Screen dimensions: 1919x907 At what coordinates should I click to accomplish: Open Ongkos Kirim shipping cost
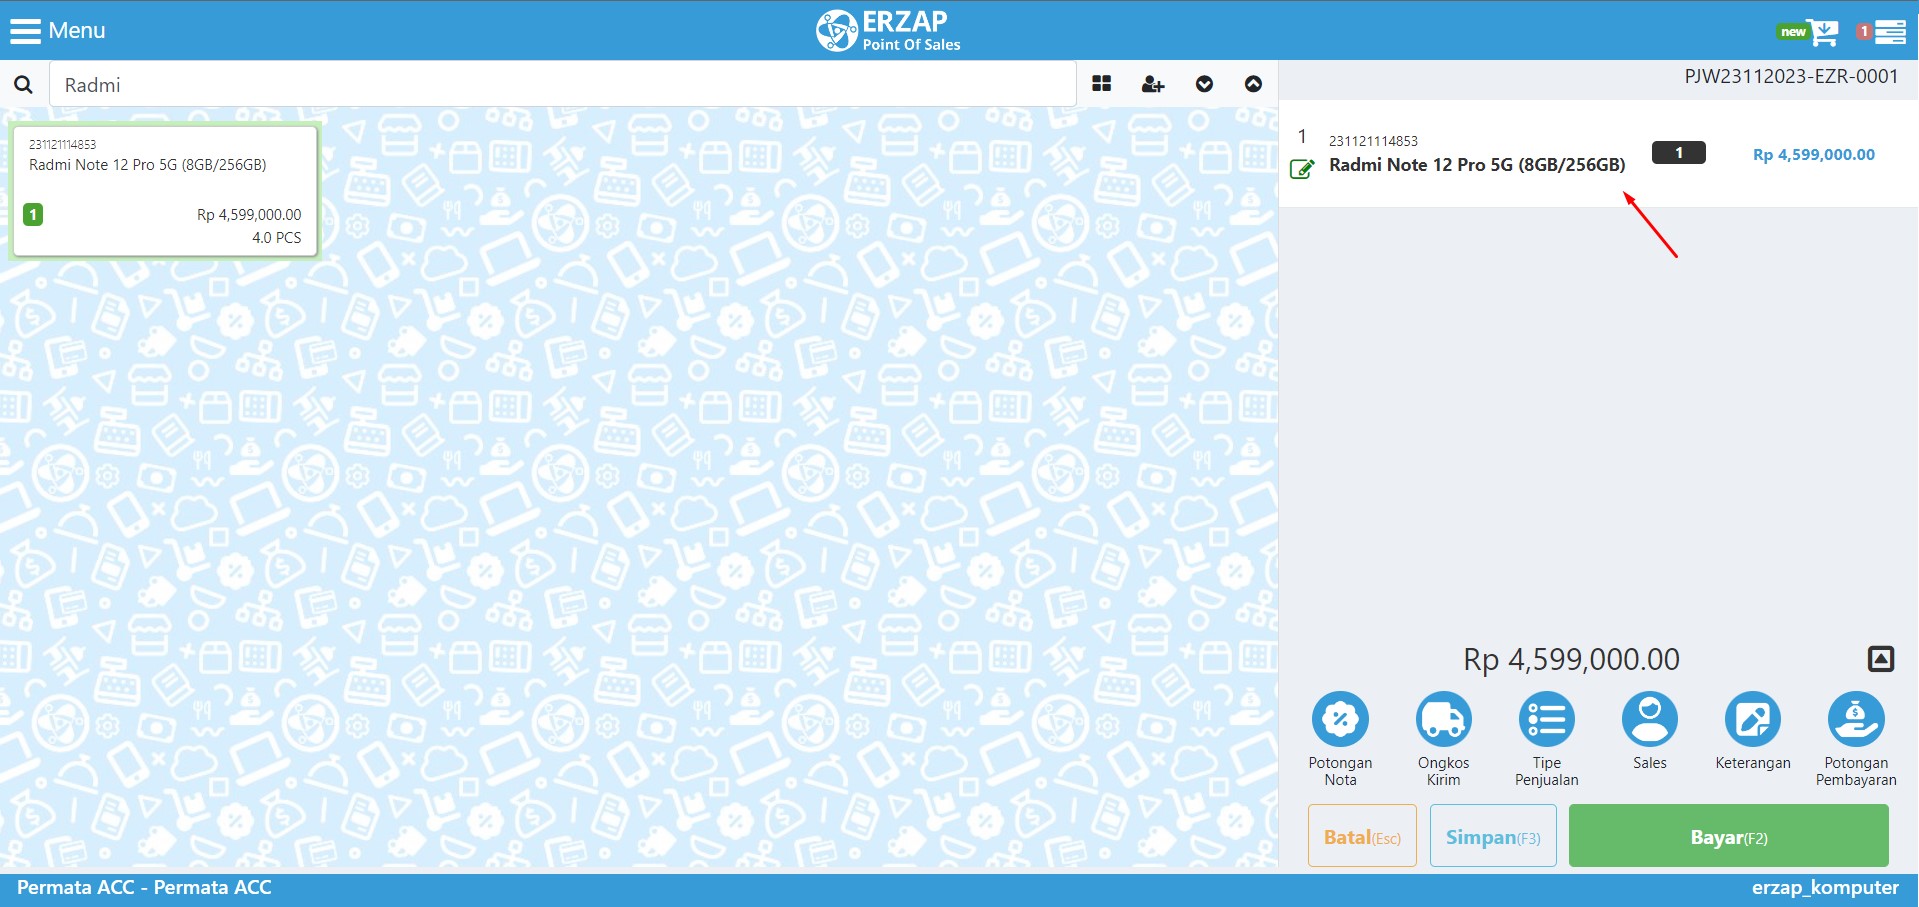tap(1443, 739)
